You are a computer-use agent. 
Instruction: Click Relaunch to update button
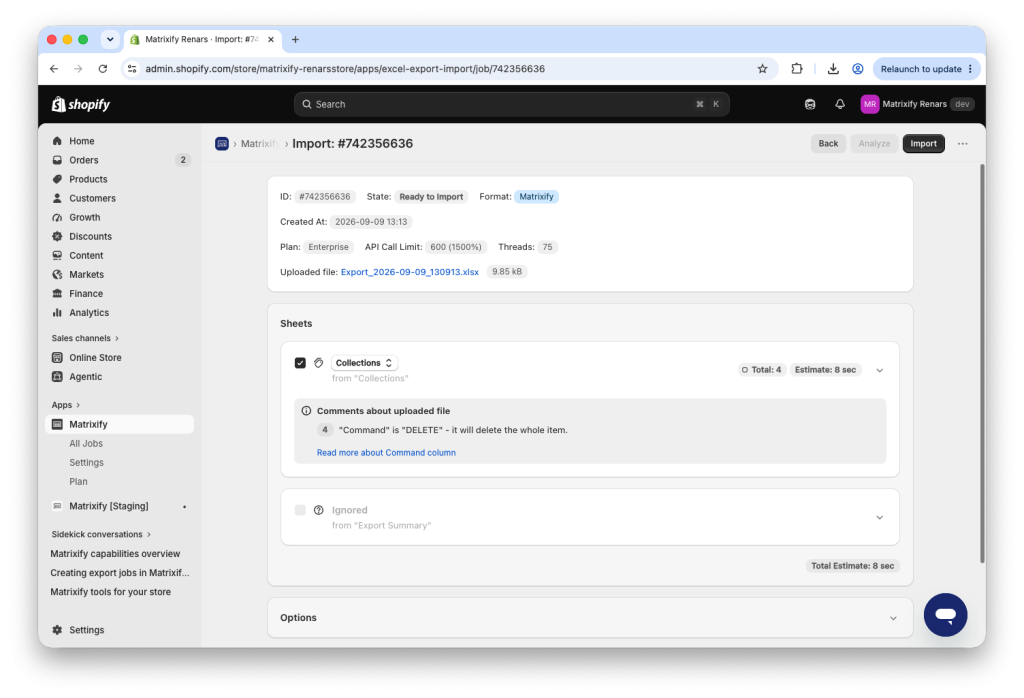[x=927, y=69]
